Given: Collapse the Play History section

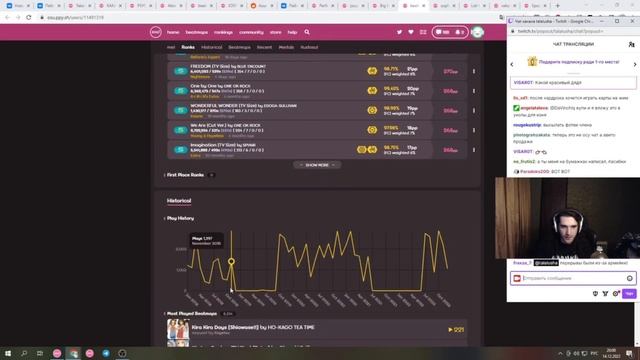Looking at the screenshot, I should pyautogui.click(x=180, y=218).
